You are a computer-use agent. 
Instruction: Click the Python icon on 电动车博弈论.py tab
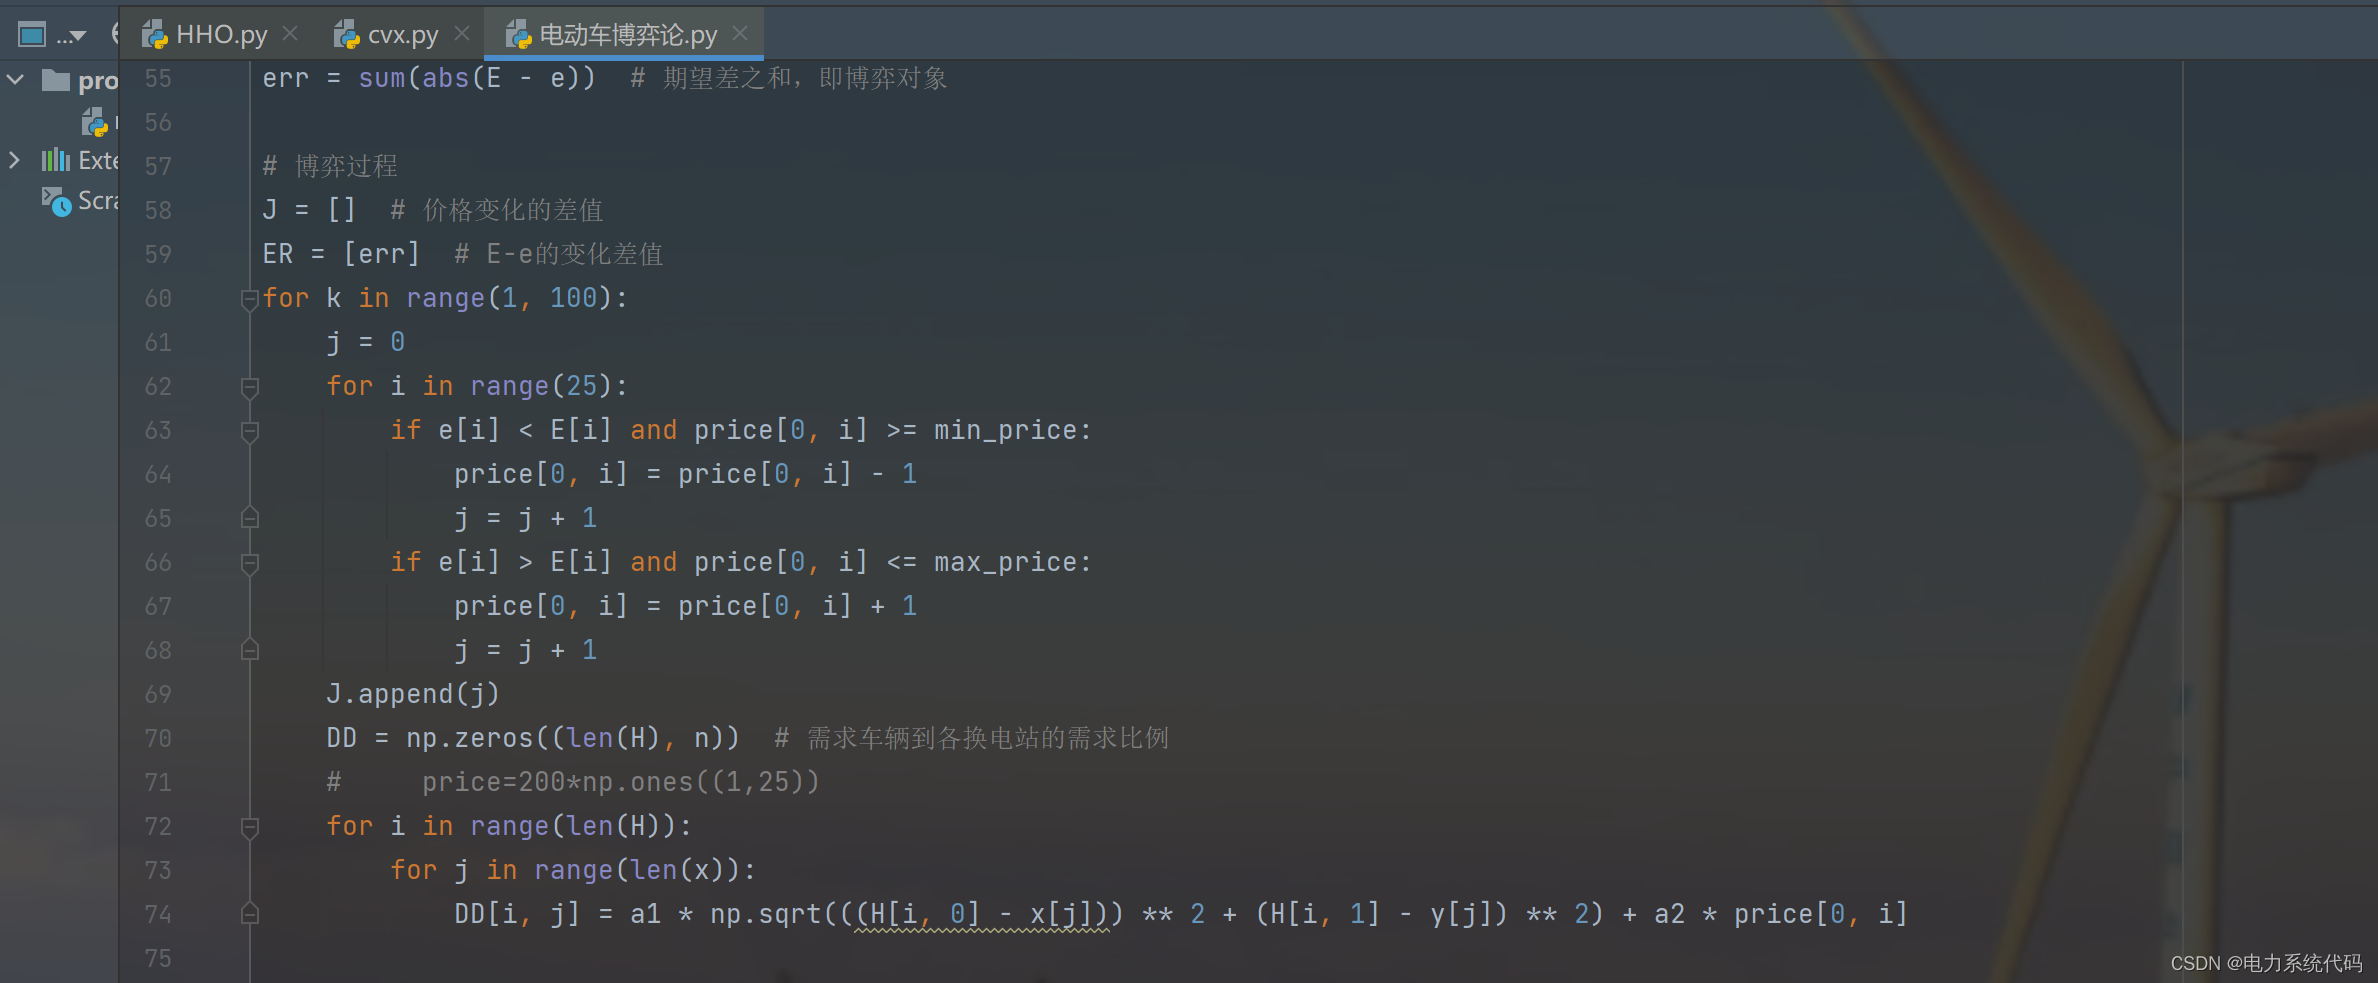pos(517,33)
